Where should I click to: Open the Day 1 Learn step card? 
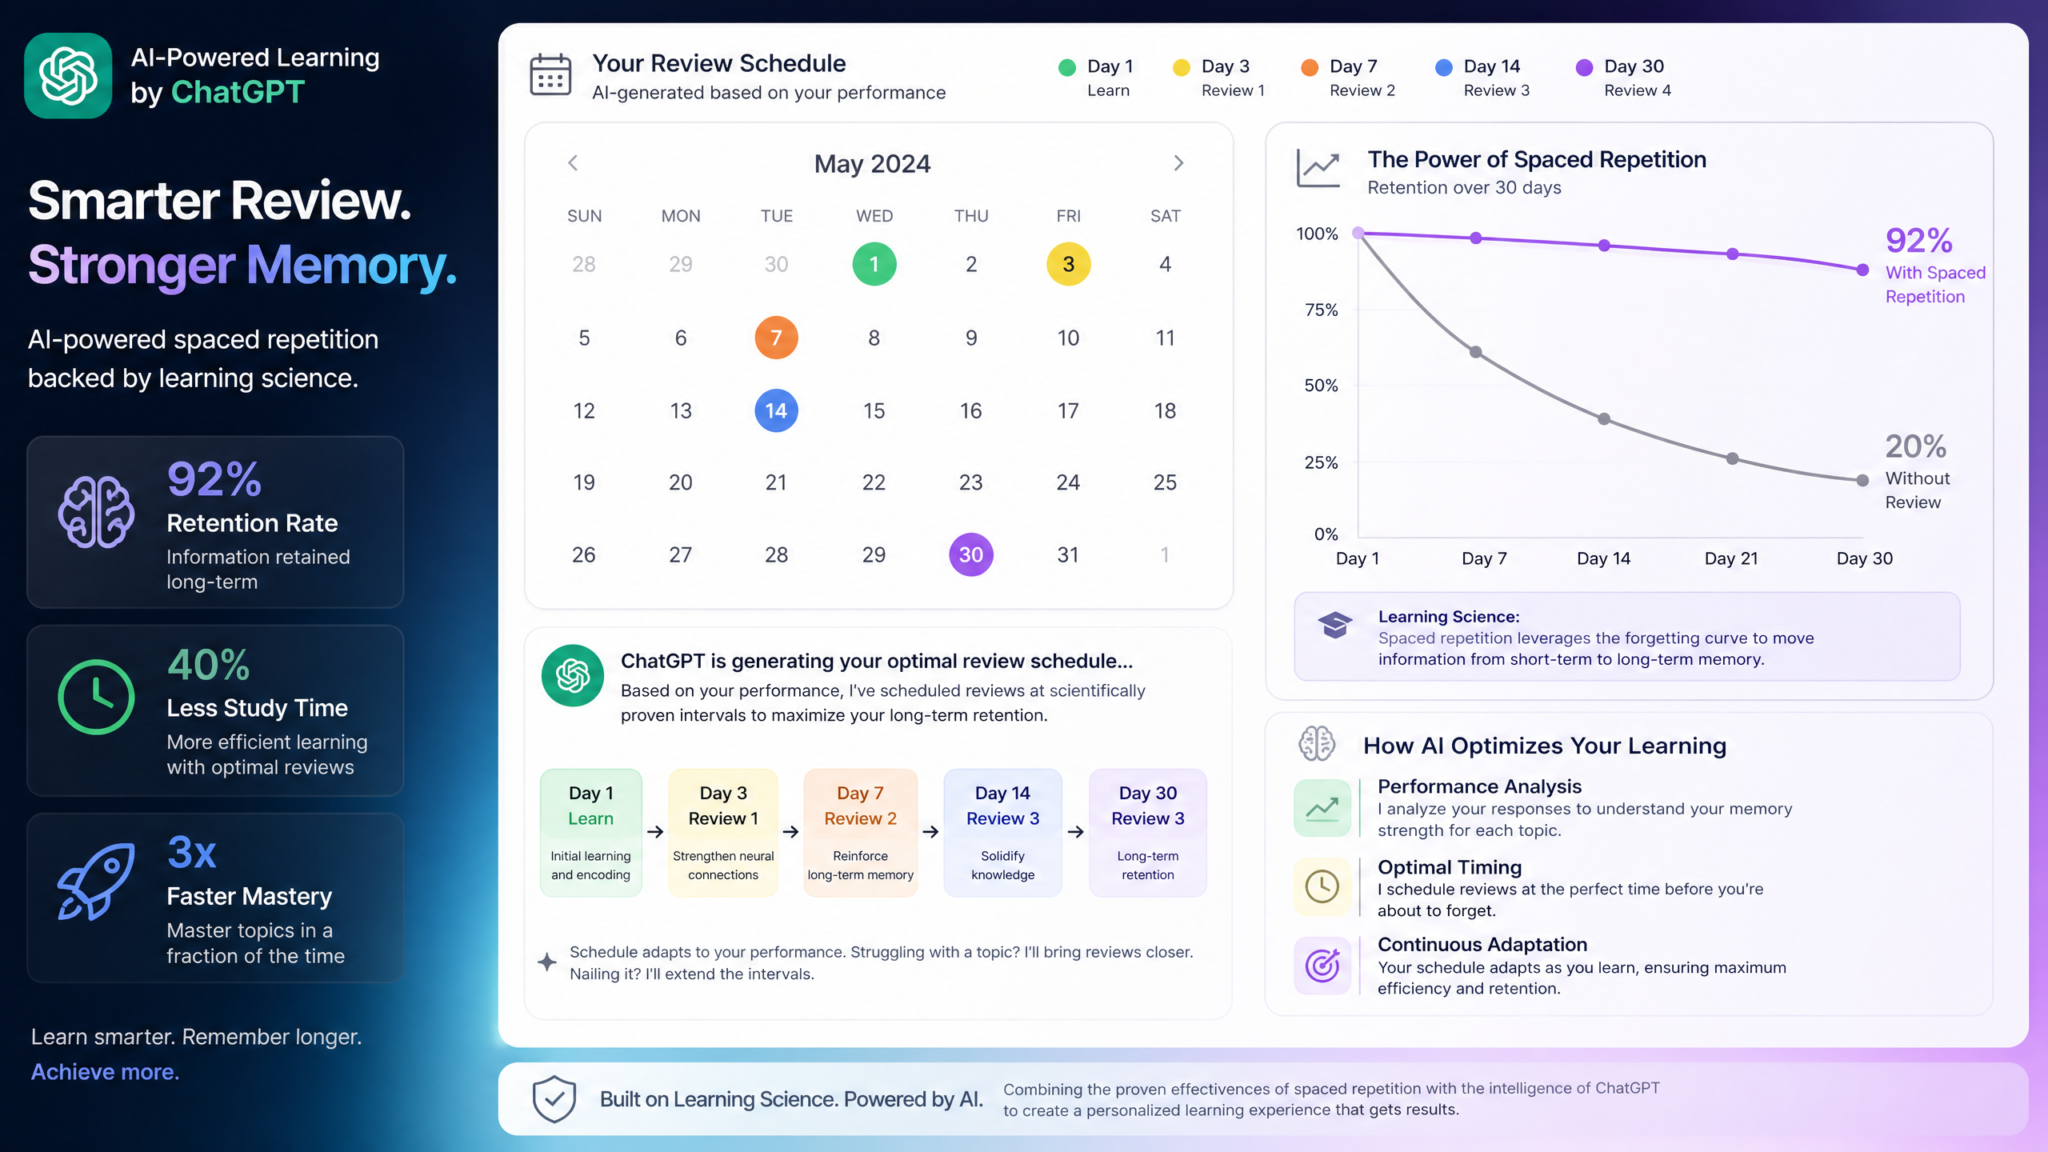(x=591, y=832)
